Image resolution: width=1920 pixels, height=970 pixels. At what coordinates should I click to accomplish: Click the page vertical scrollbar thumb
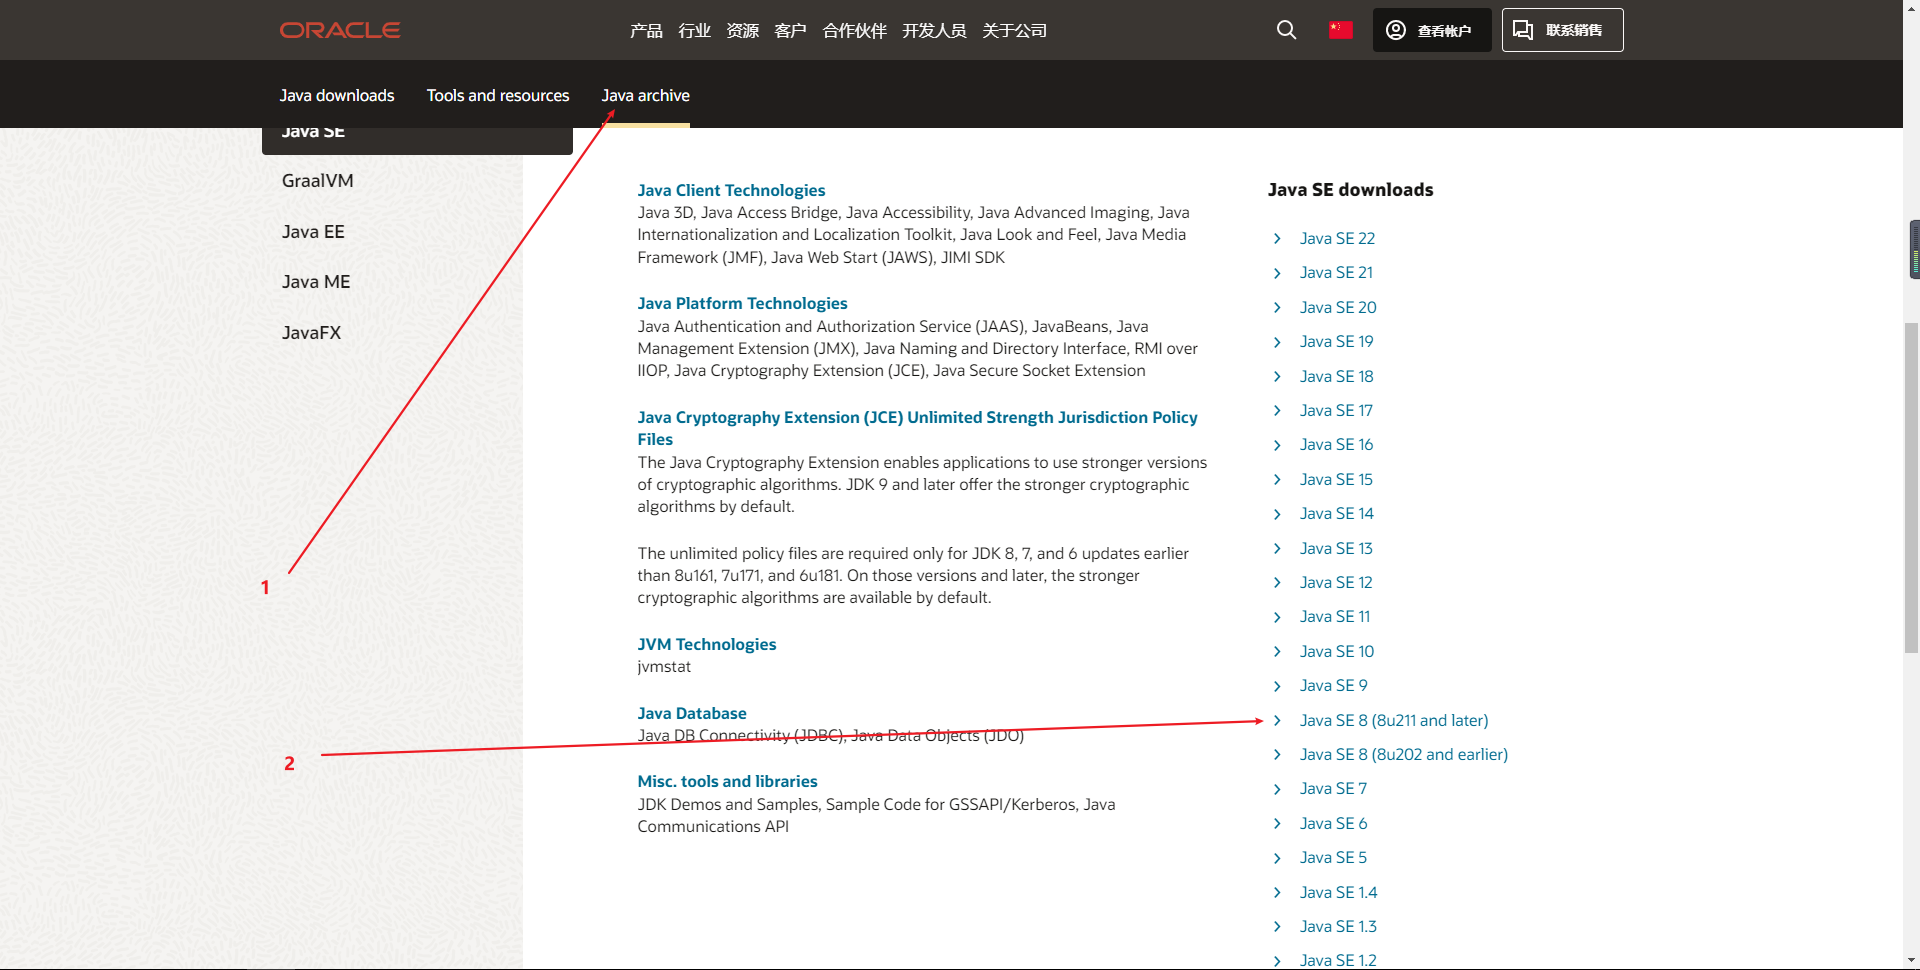(1911, 487)
